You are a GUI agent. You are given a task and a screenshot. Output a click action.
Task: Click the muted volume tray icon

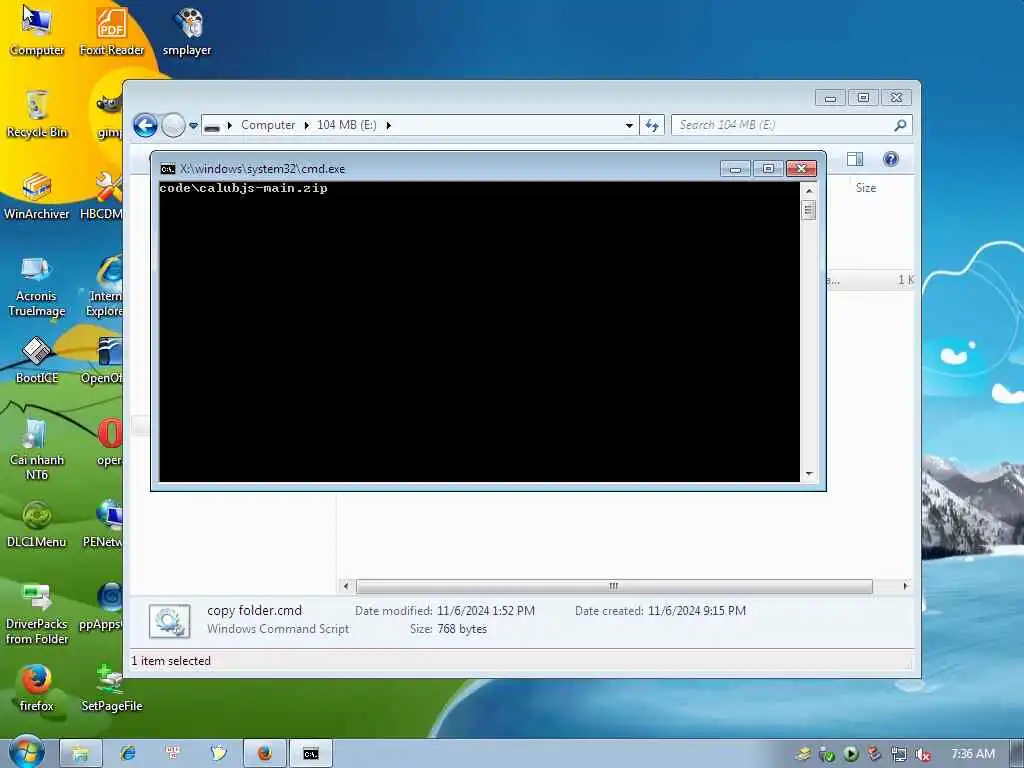click(x=923, y=754)
